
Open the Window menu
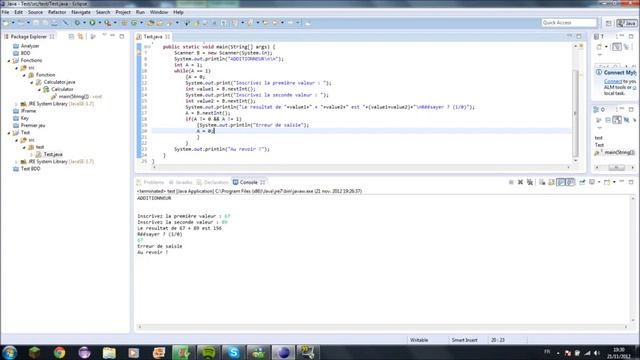point(159,12)
